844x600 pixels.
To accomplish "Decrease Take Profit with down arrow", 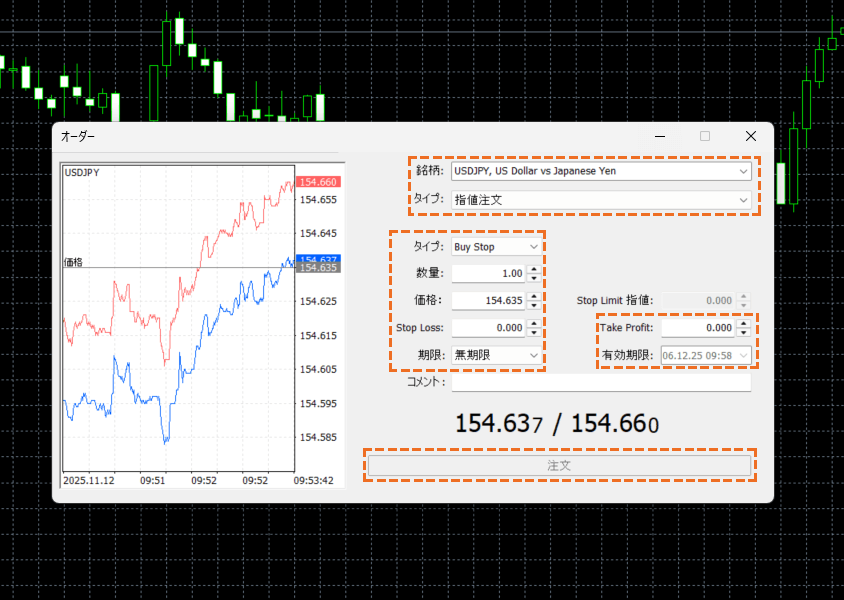I will point(742,332).
